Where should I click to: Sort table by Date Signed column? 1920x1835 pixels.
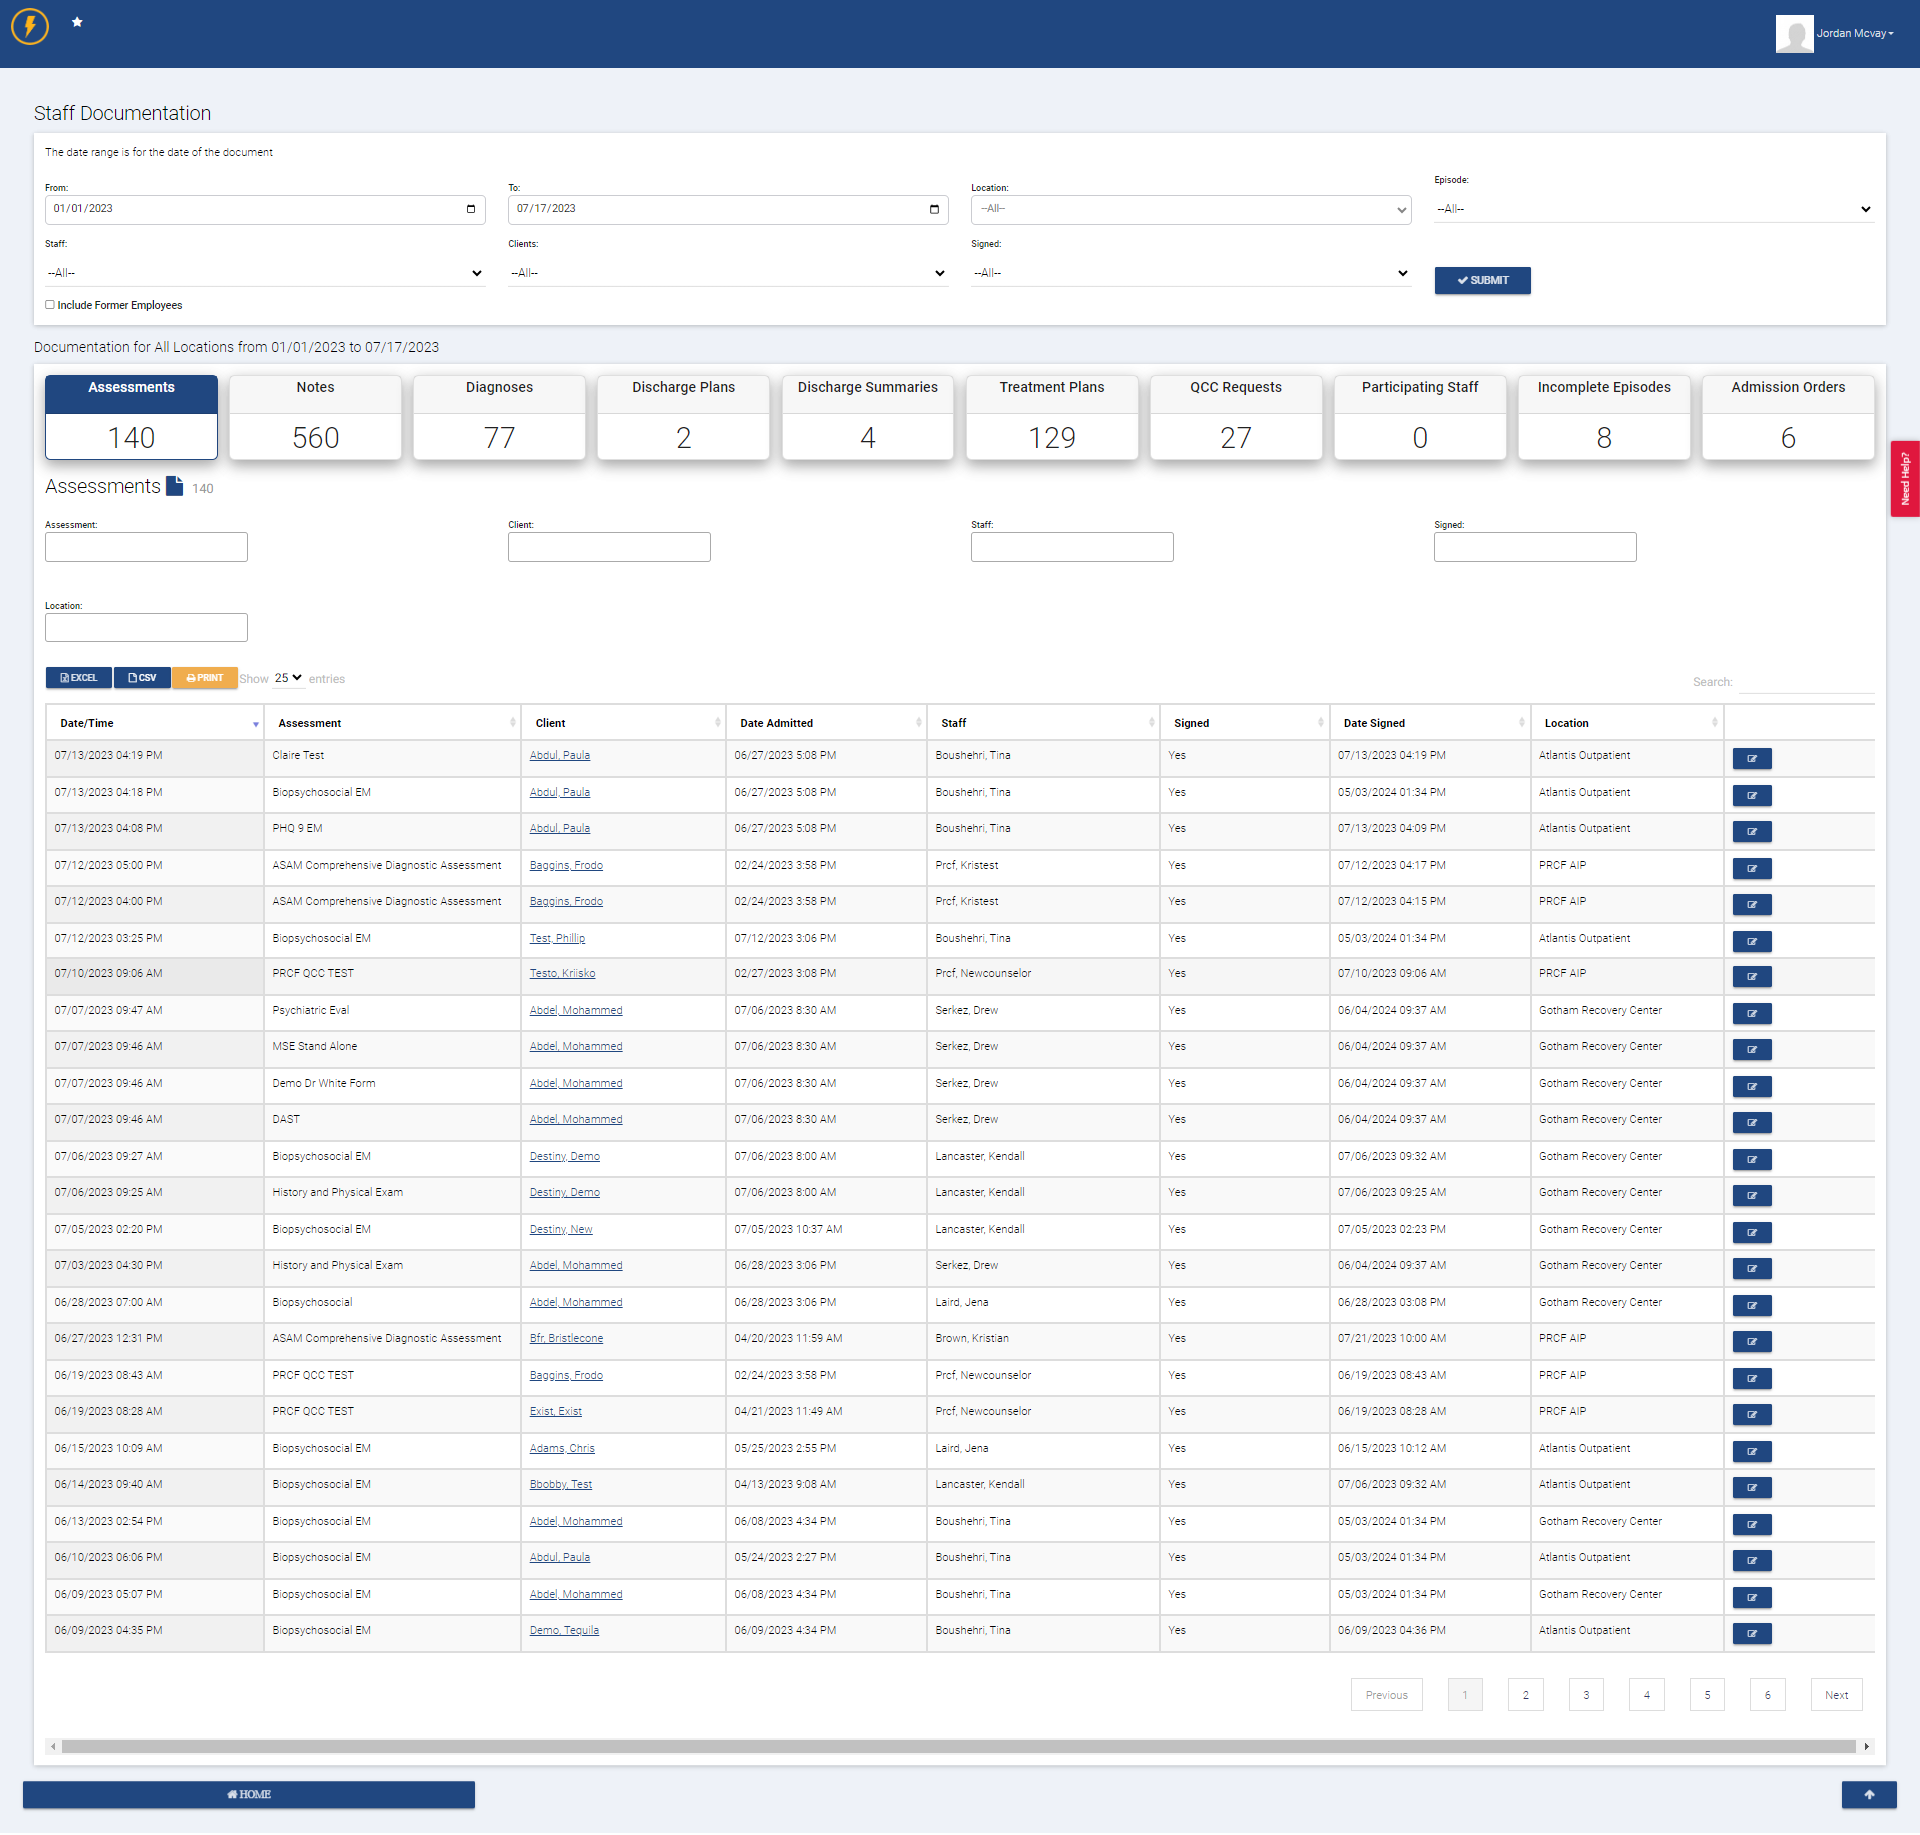[x=1430, y=723]
